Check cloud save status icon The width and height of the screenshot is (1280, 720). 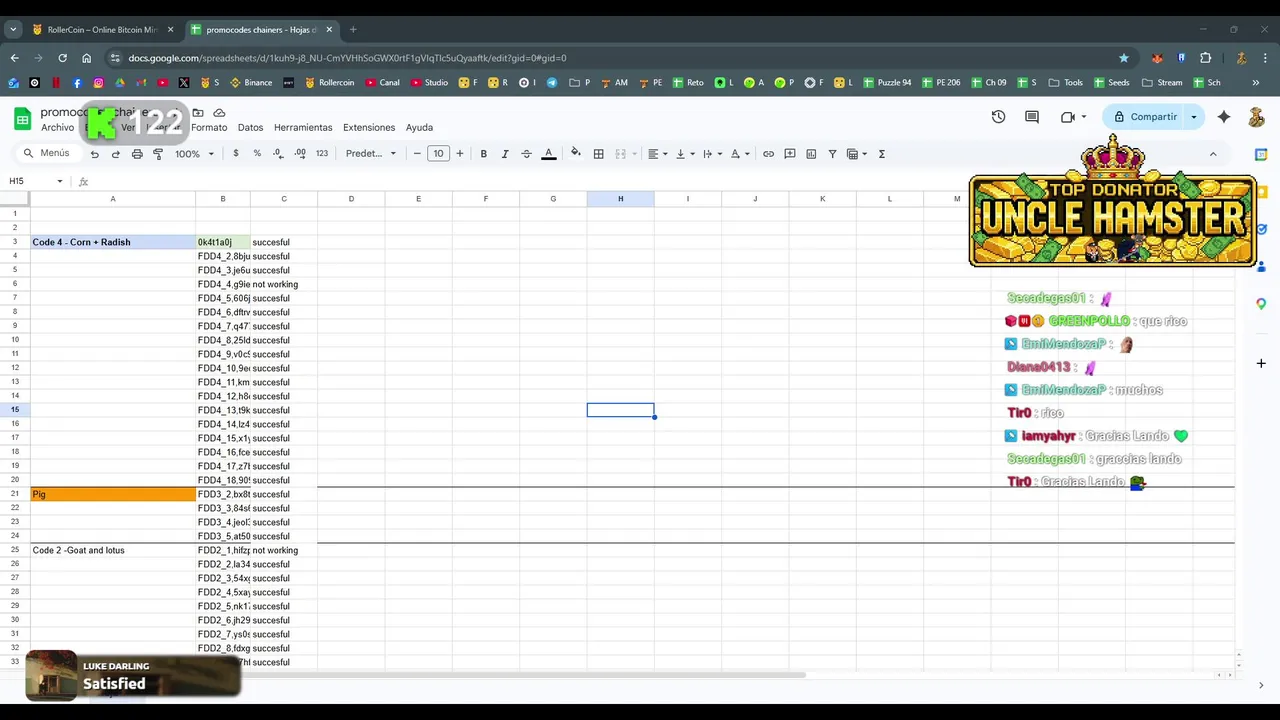pos(219,113)
